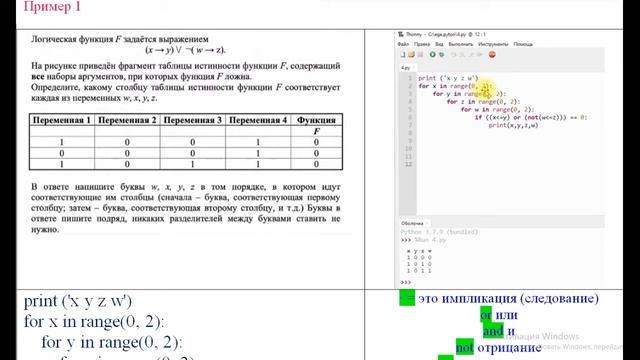The height and width of the screenshot is (360, 640).
Task: Select the 4.py editor tab
Action: pos(408,67)
